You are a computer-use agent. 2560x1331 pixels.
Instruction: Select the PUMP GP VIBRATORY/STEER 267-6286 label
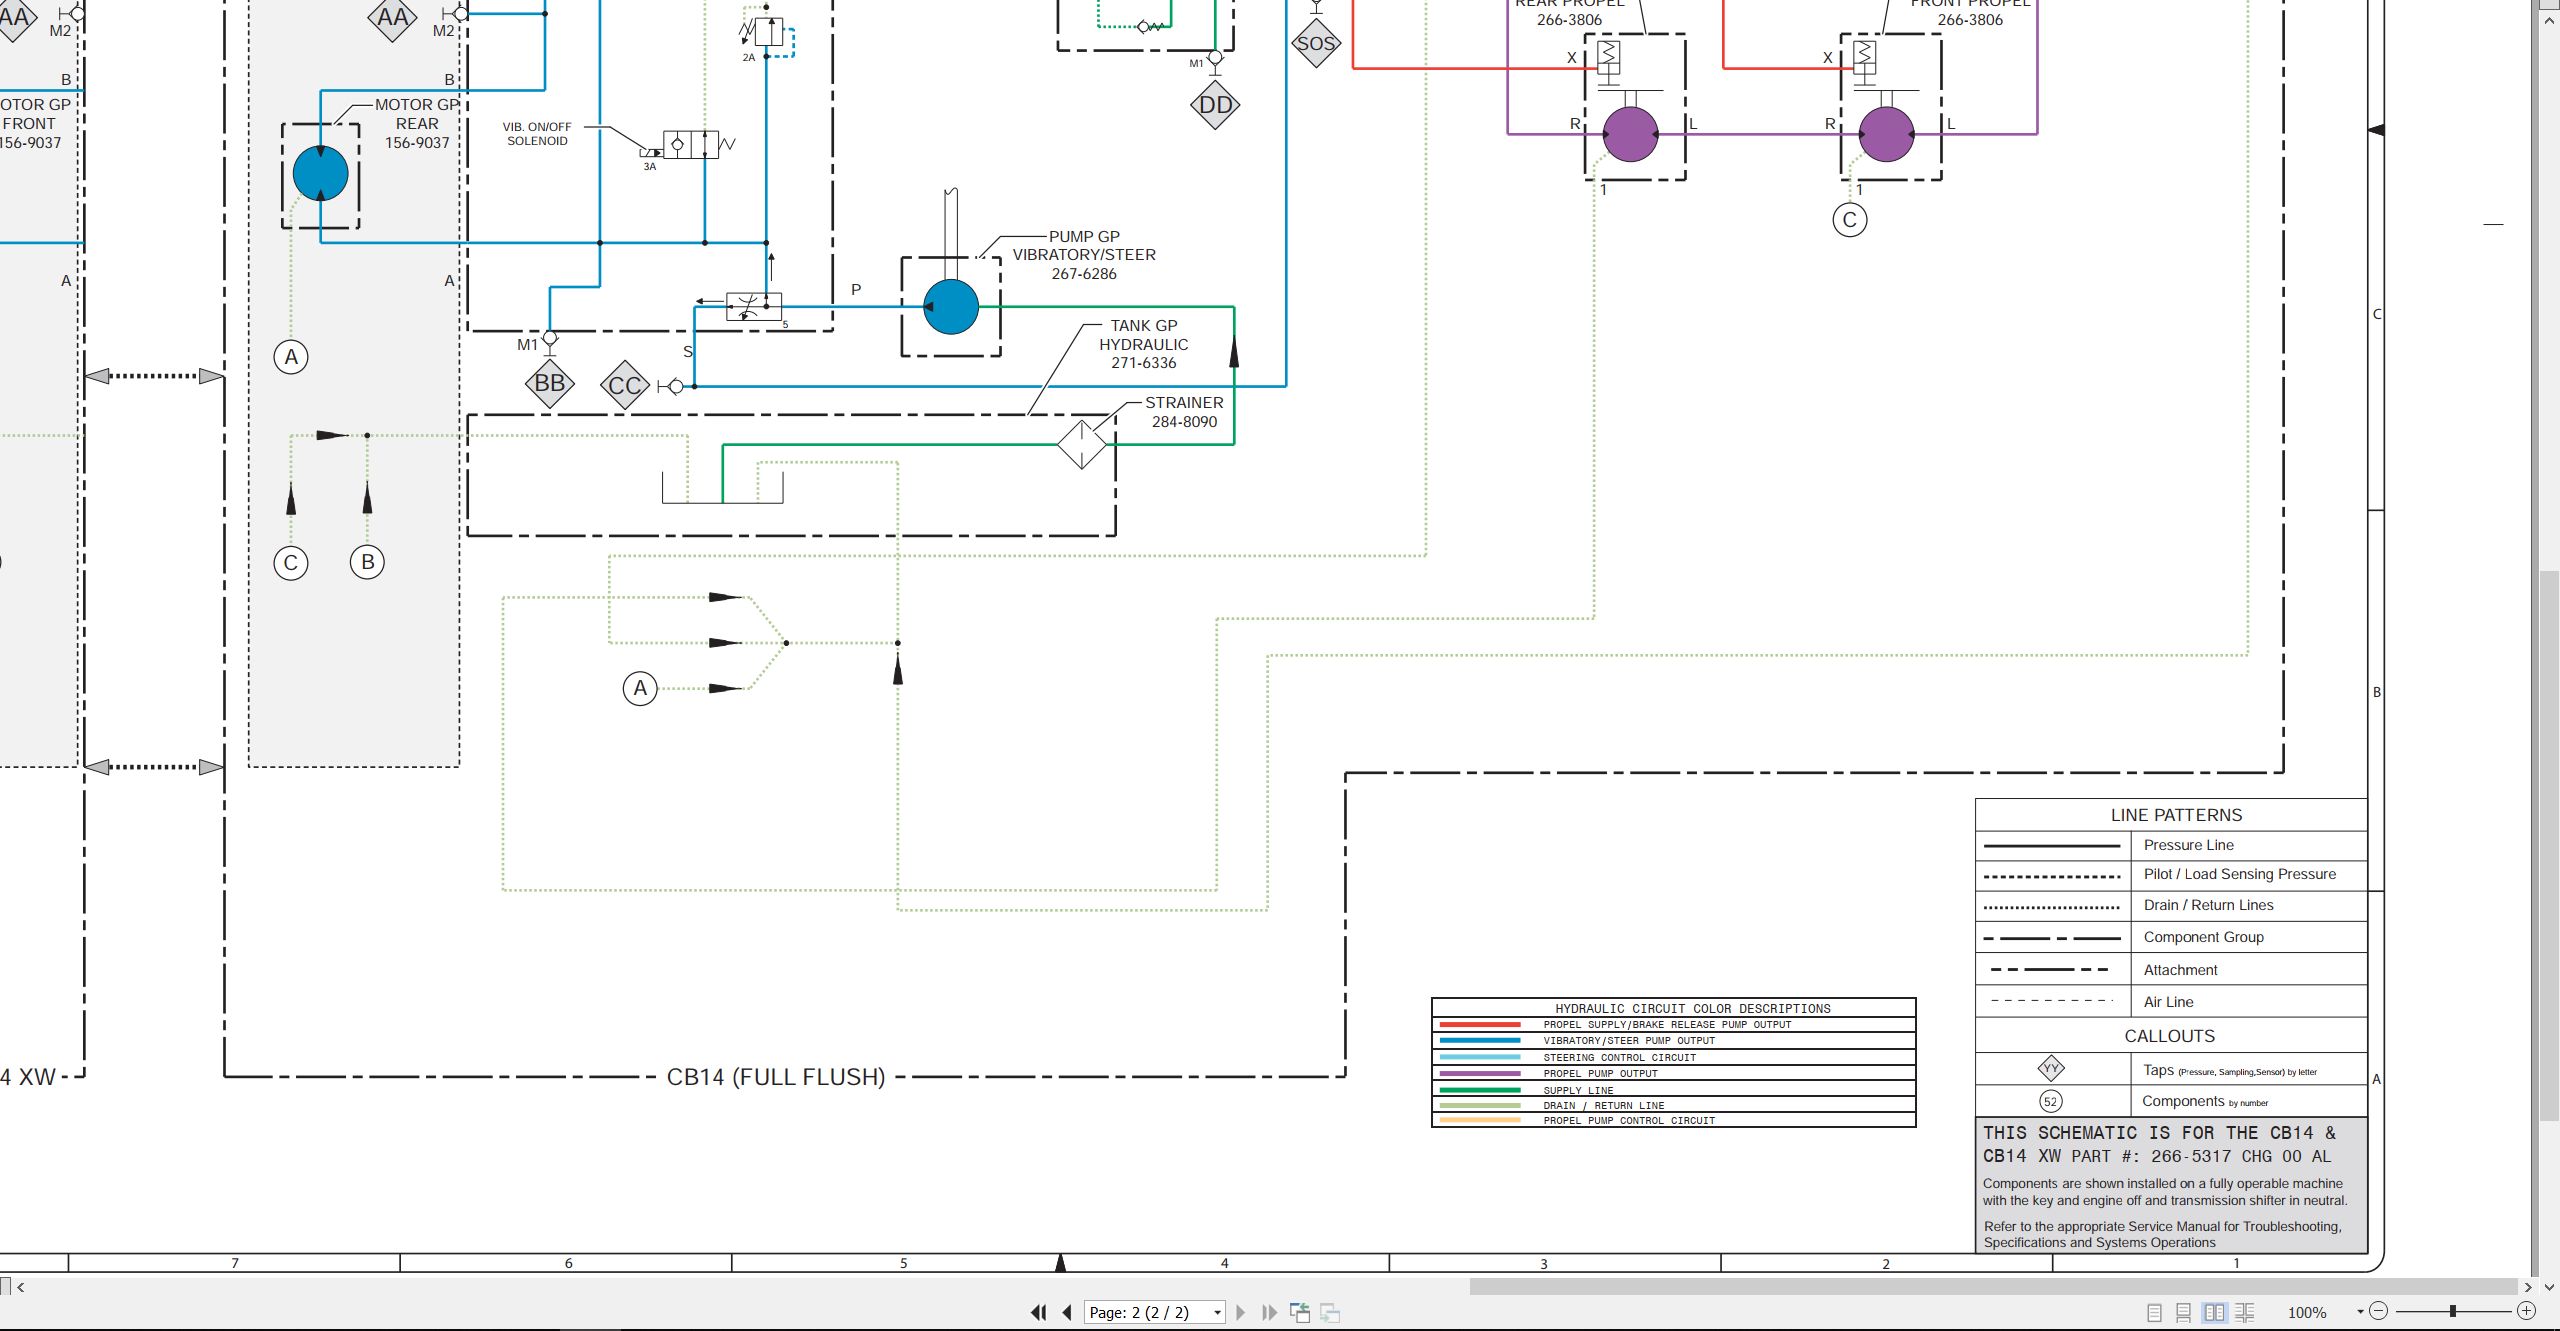pyautogui.click(x=1084, y=255)
